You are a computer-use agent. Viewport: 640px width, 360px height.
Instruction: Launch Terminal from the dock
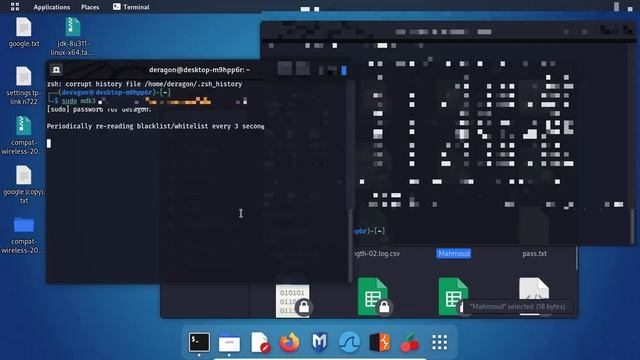tap(199, 342)
